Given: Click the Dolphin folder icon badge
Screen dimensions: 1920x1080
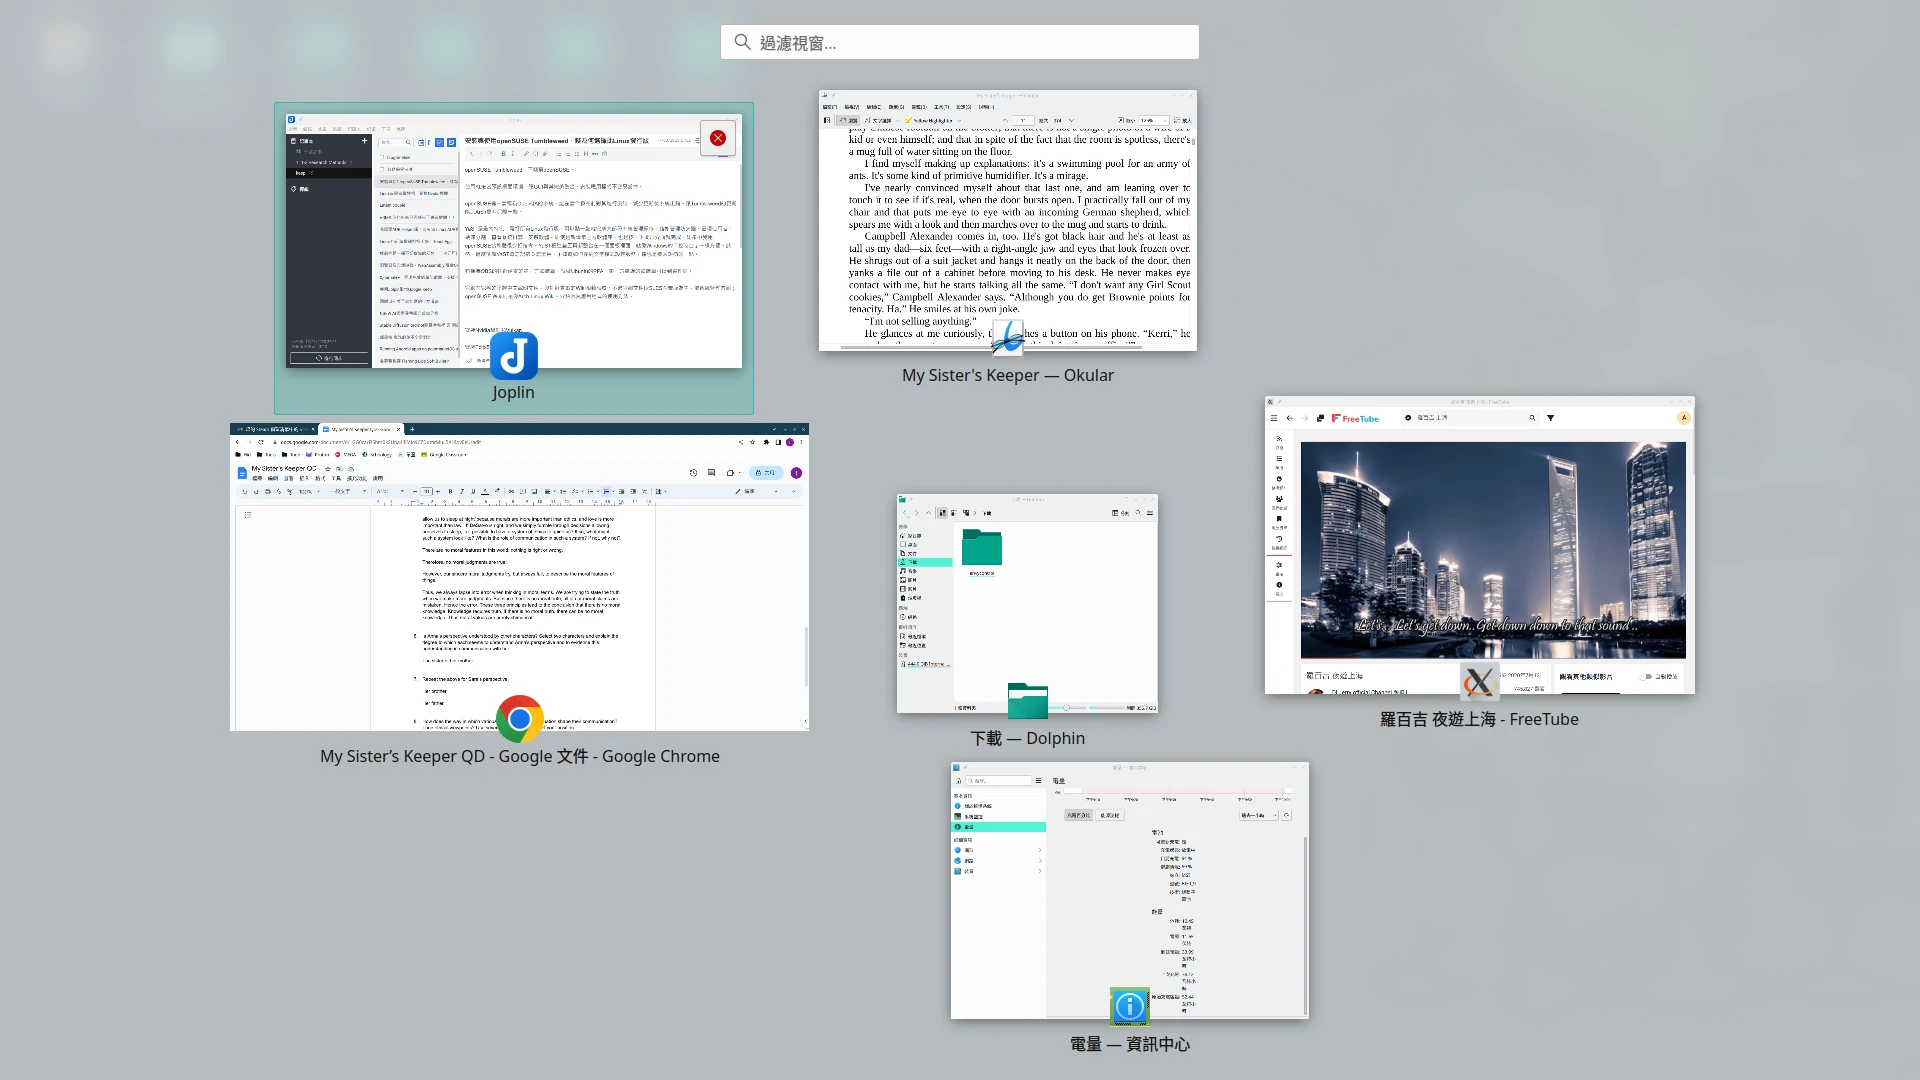Looking at the screenshot, I should pyautogui.click(x=1027, y=701).
